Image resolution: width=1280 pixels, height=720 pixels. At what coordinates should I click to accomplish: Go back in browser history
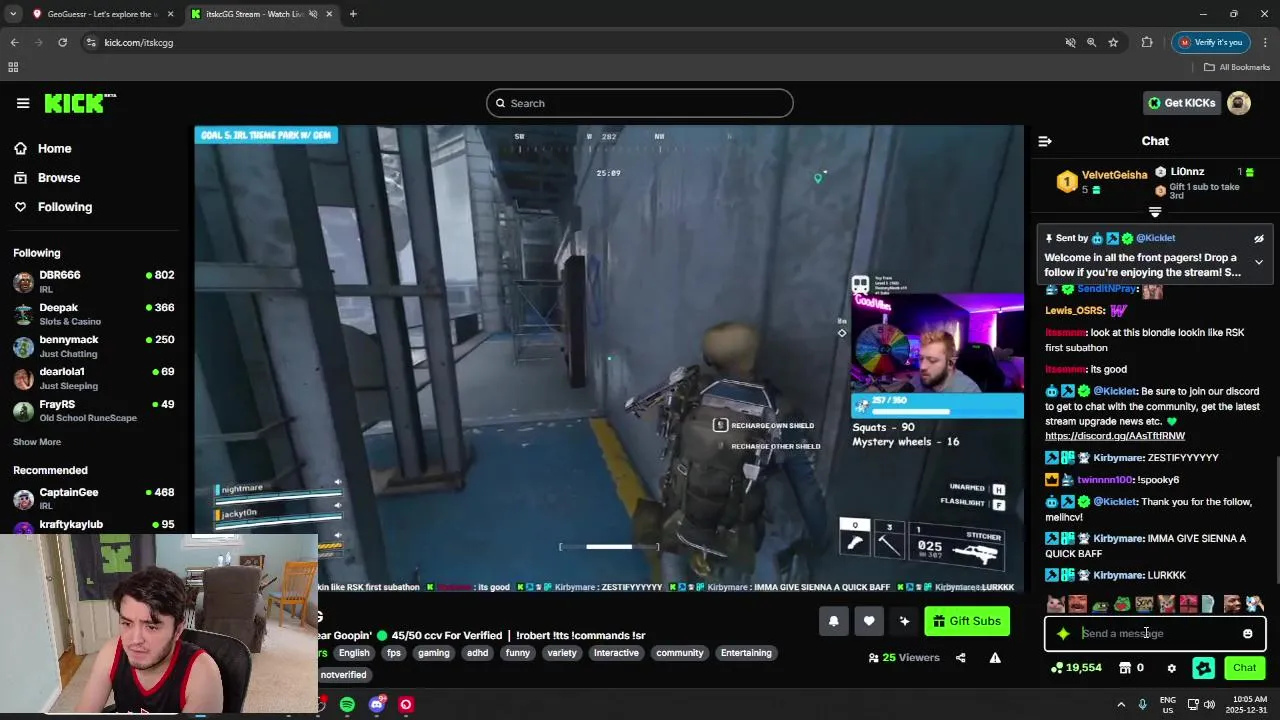point(14,42)
